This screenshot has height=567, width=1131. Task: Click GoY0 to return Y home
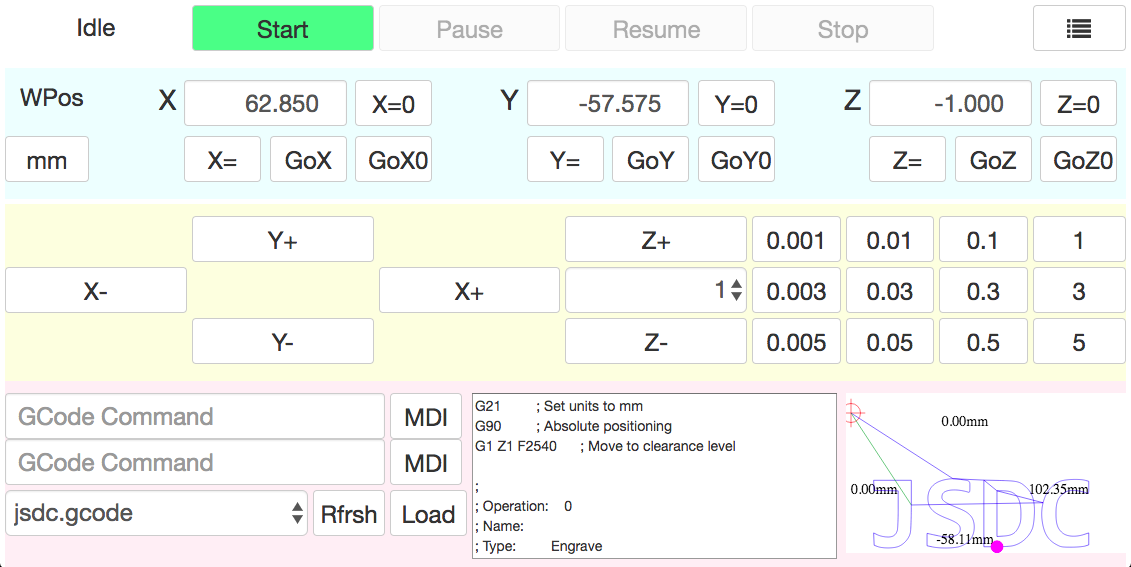pyautogui.click(x=736, y=159)
